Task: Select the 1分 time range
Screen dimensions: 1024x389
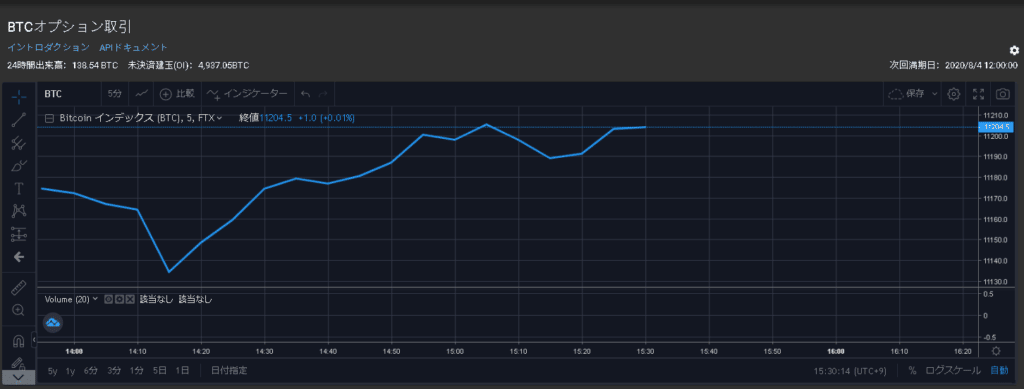Action: [136, 371]
